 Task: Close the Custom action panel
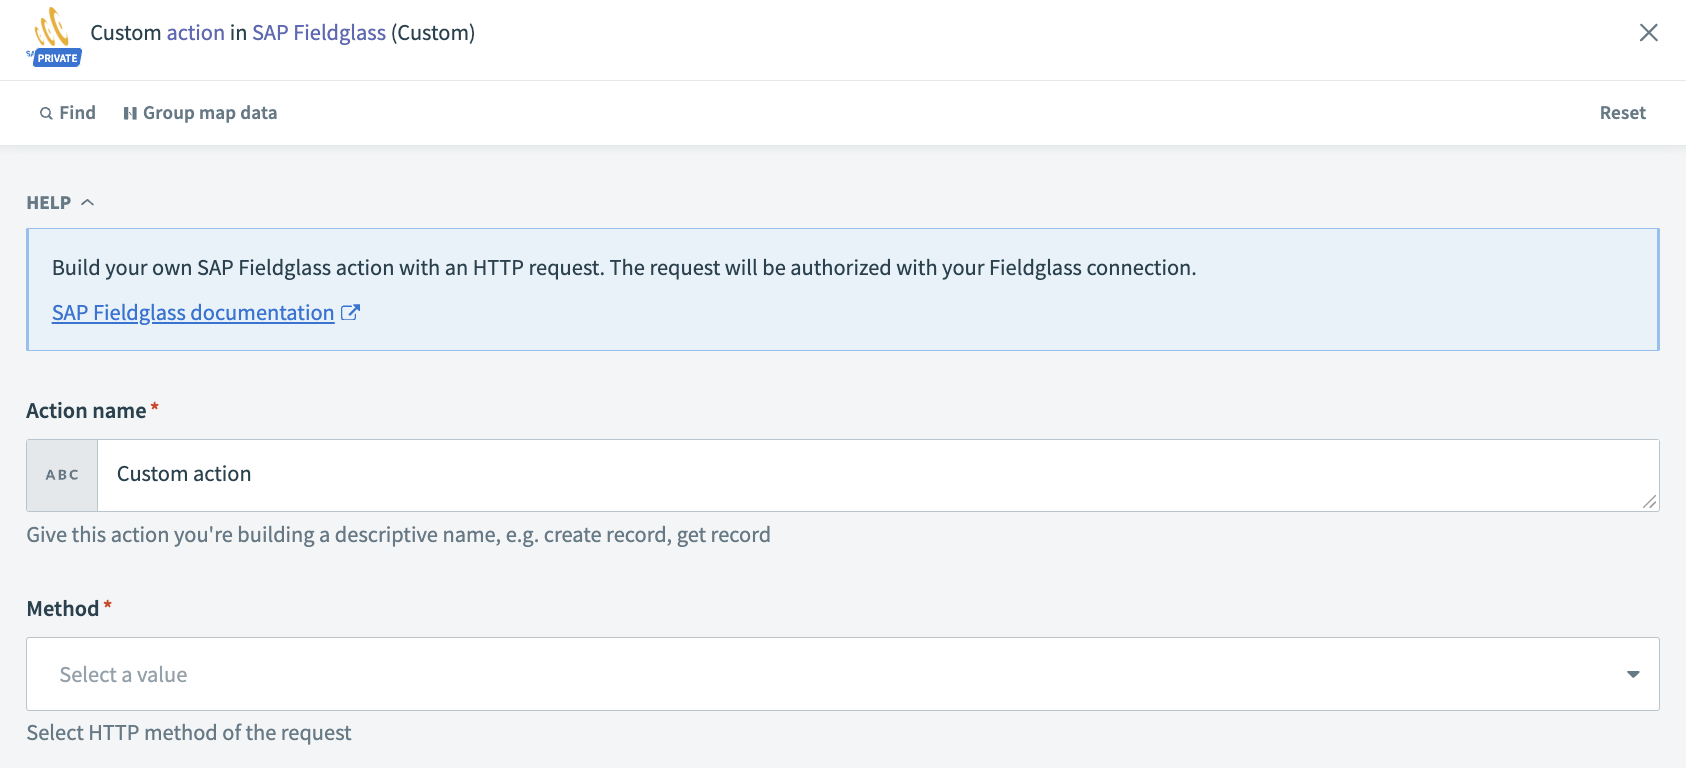[x=1648, y=33]
